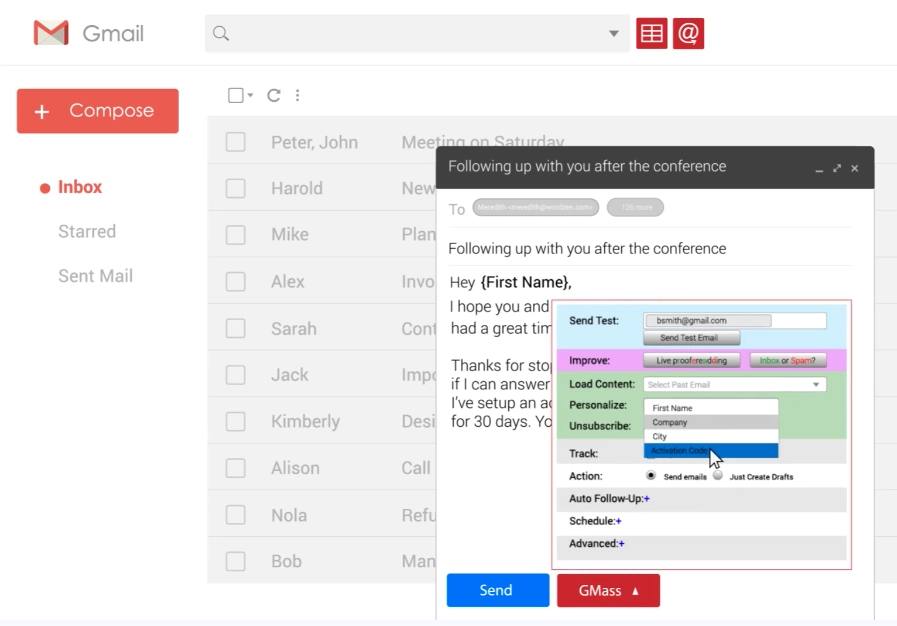This screenshot has height=626, width=897.
Task: Click the compose subject line field
Action: pyautogui.click(x=650, y=249)
